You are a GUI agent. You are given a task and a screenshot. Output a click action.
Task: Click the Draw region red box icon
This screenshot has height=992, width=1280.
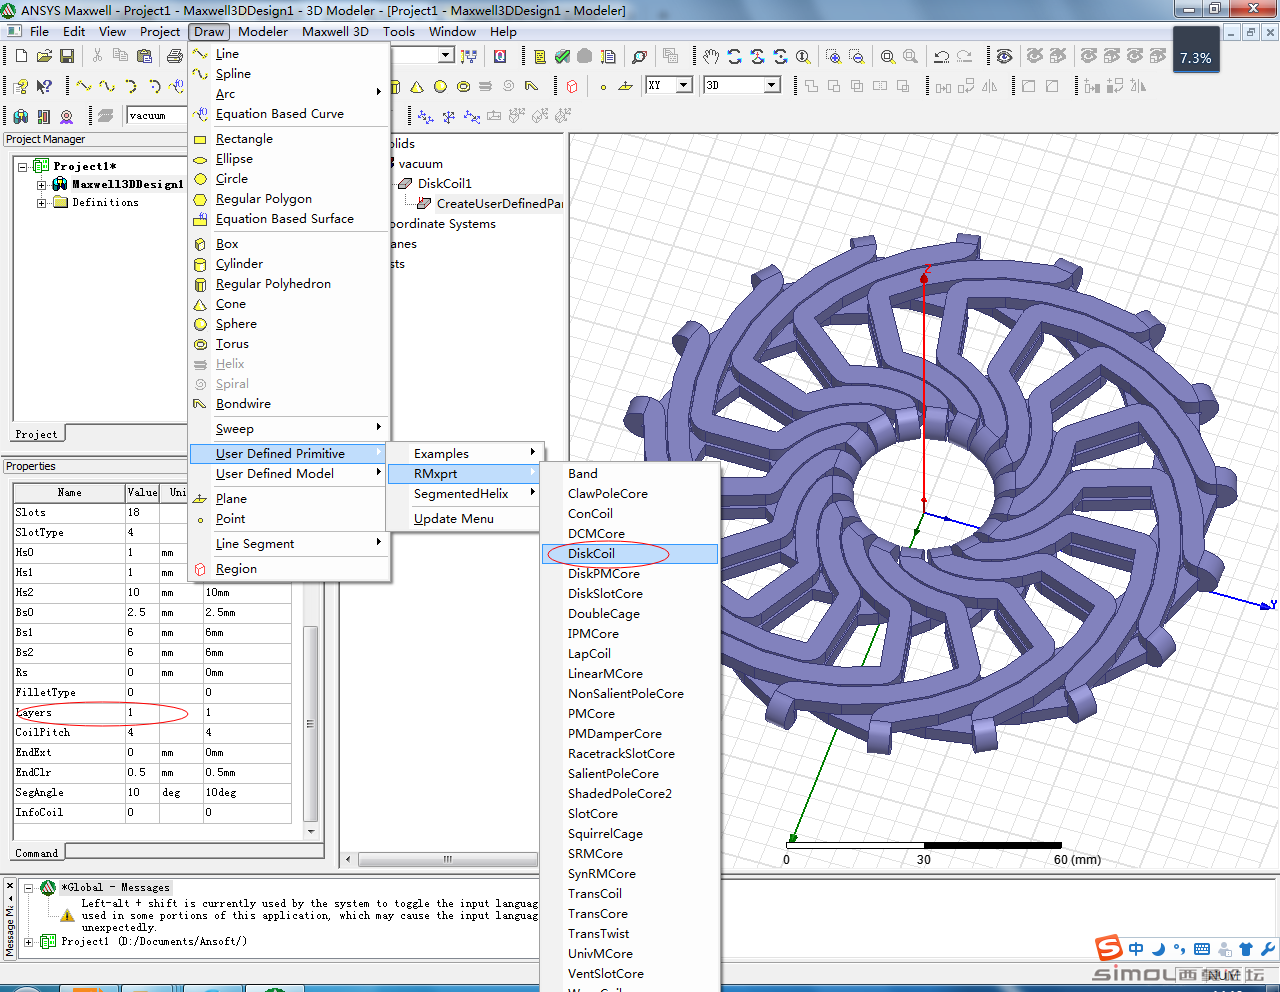click(x=572, y=86)
